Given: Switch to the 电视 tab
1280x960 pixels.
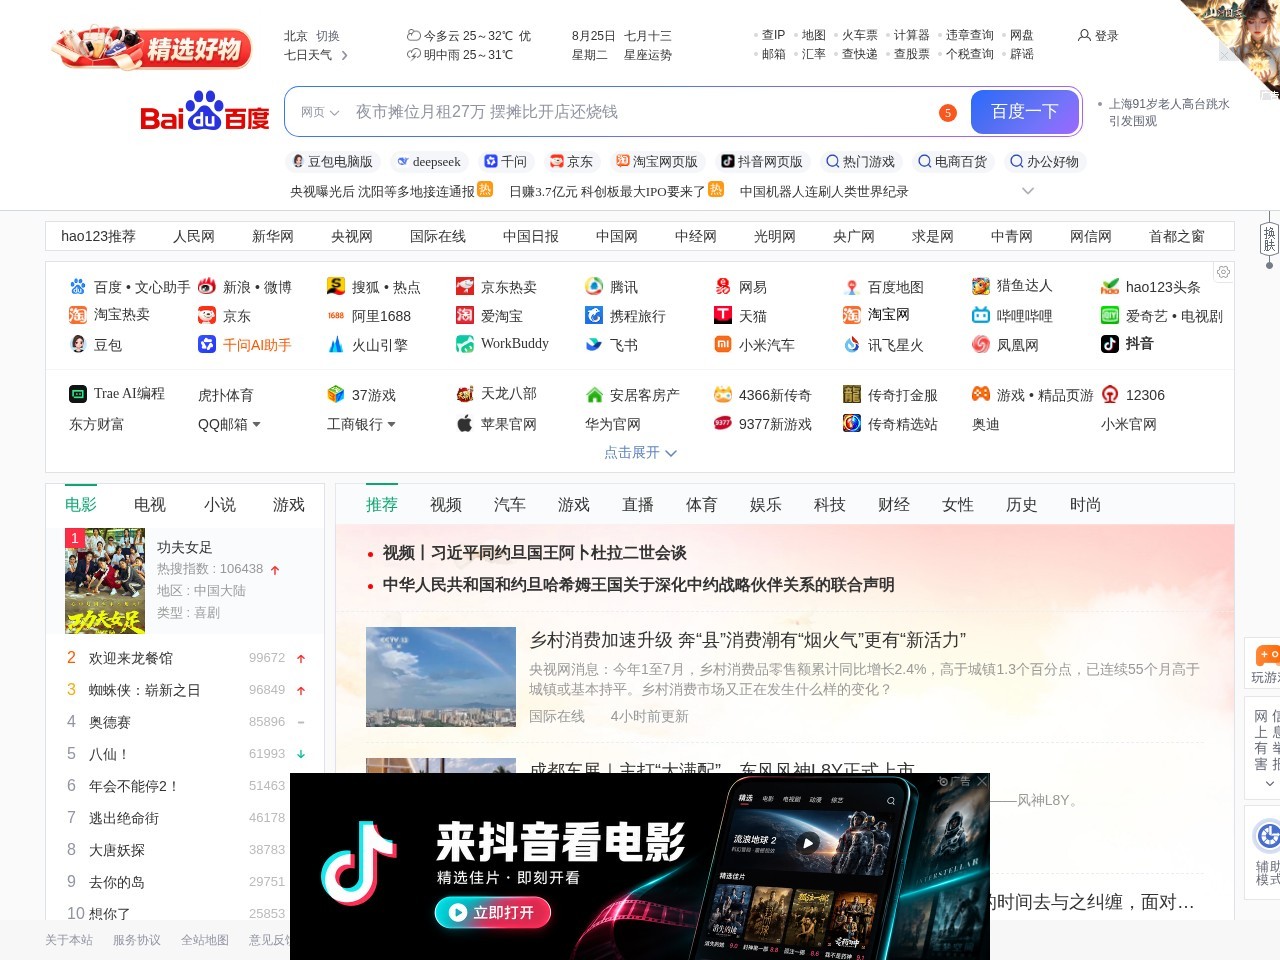Looking at the screenshot, I should pos(150,505).
